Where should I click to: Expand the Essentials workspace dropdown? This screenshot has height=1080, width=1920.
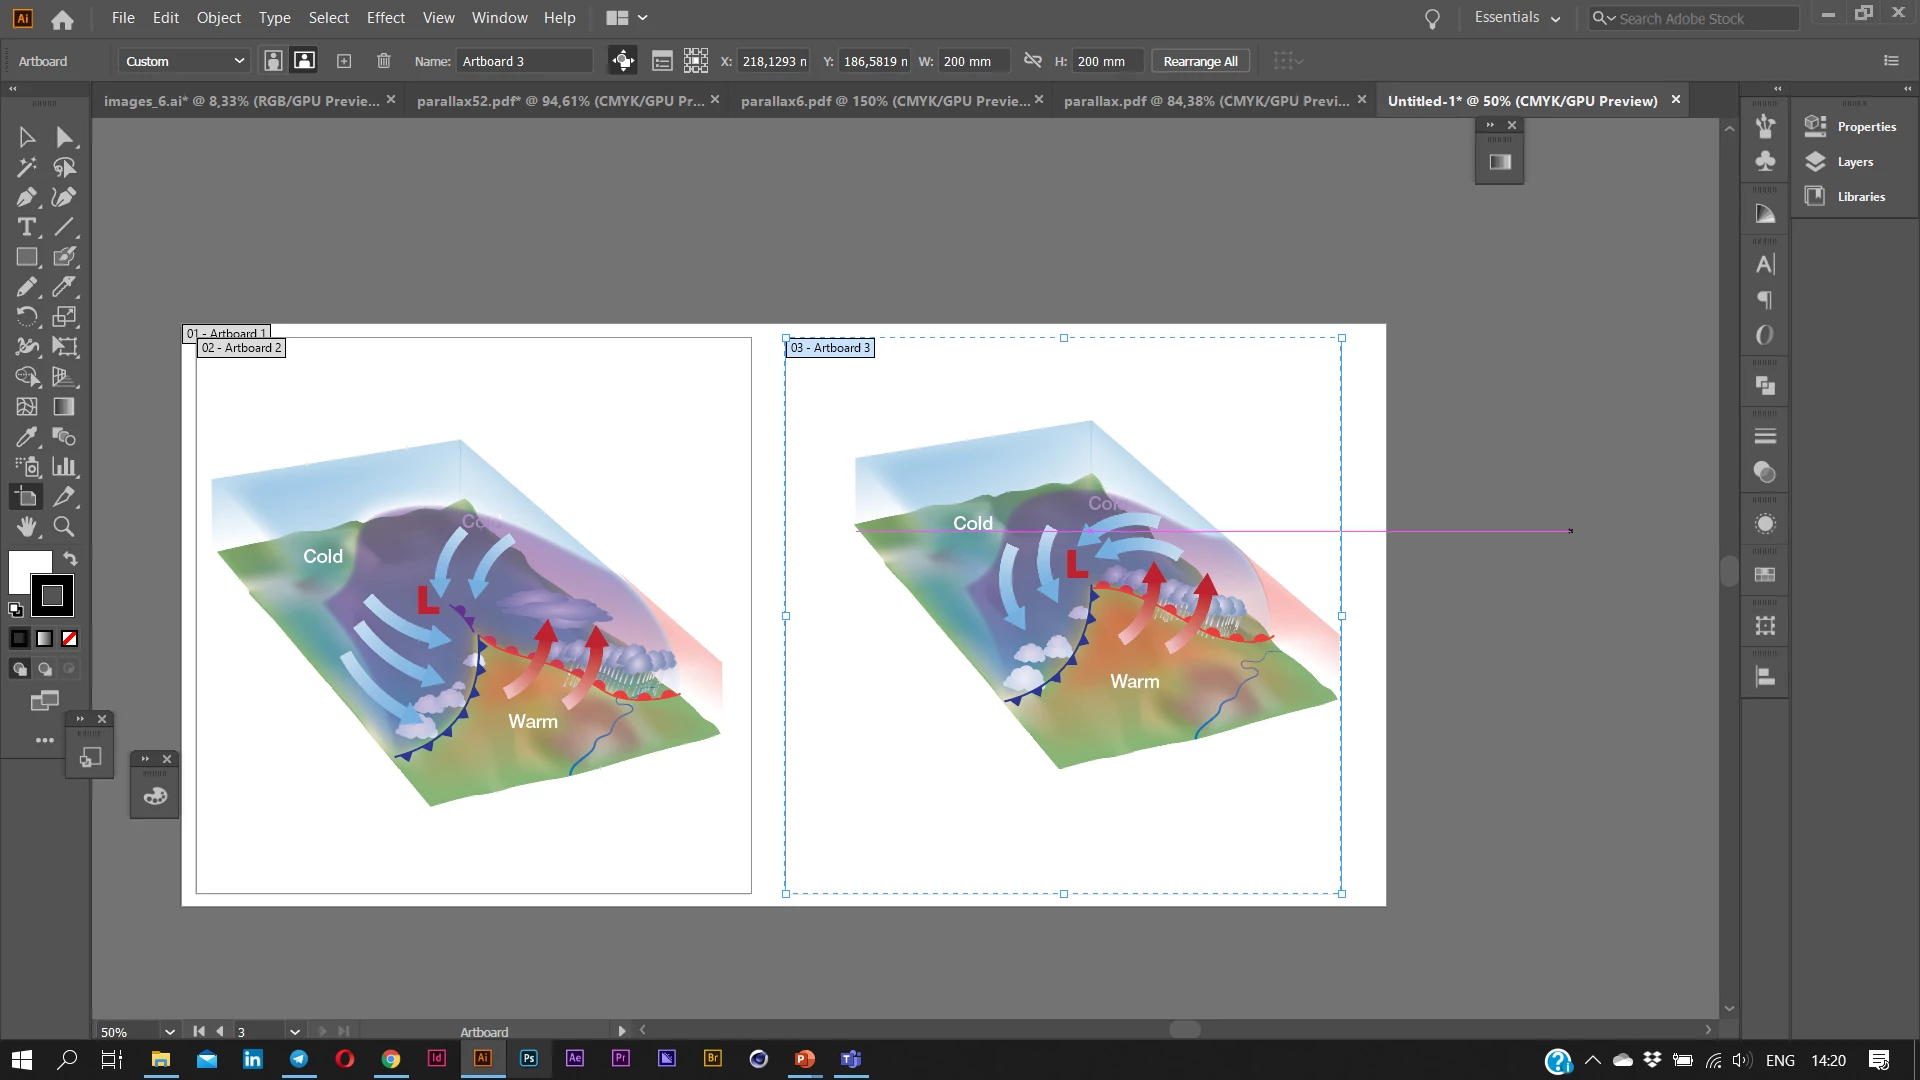click(x=1517, y=17)
